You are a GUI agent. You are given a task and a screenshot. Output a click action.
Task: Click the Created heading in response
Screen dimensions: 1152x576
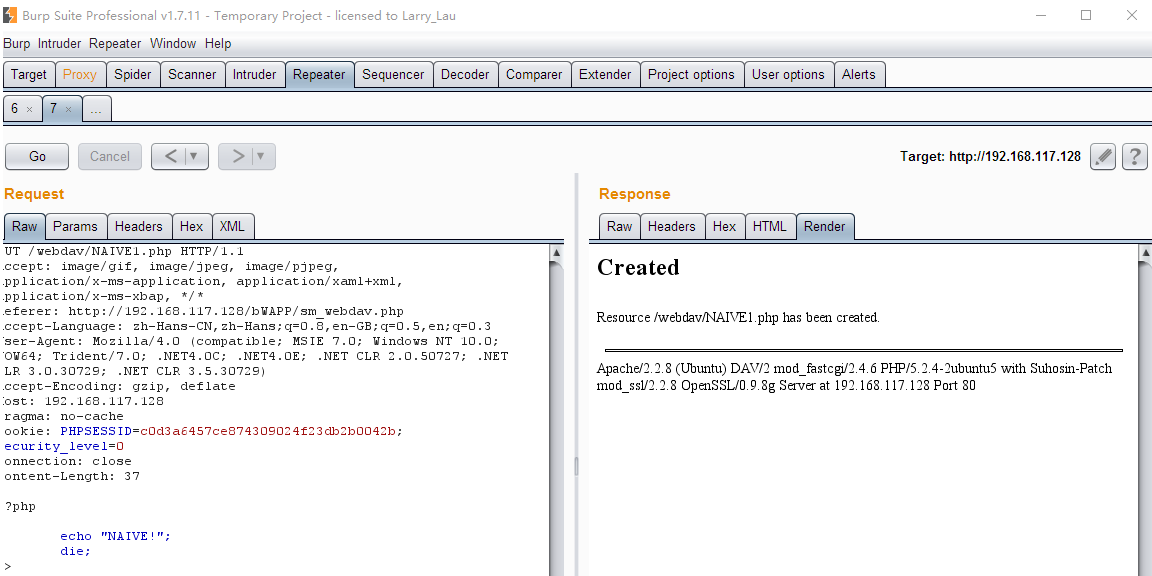[638, 267]
